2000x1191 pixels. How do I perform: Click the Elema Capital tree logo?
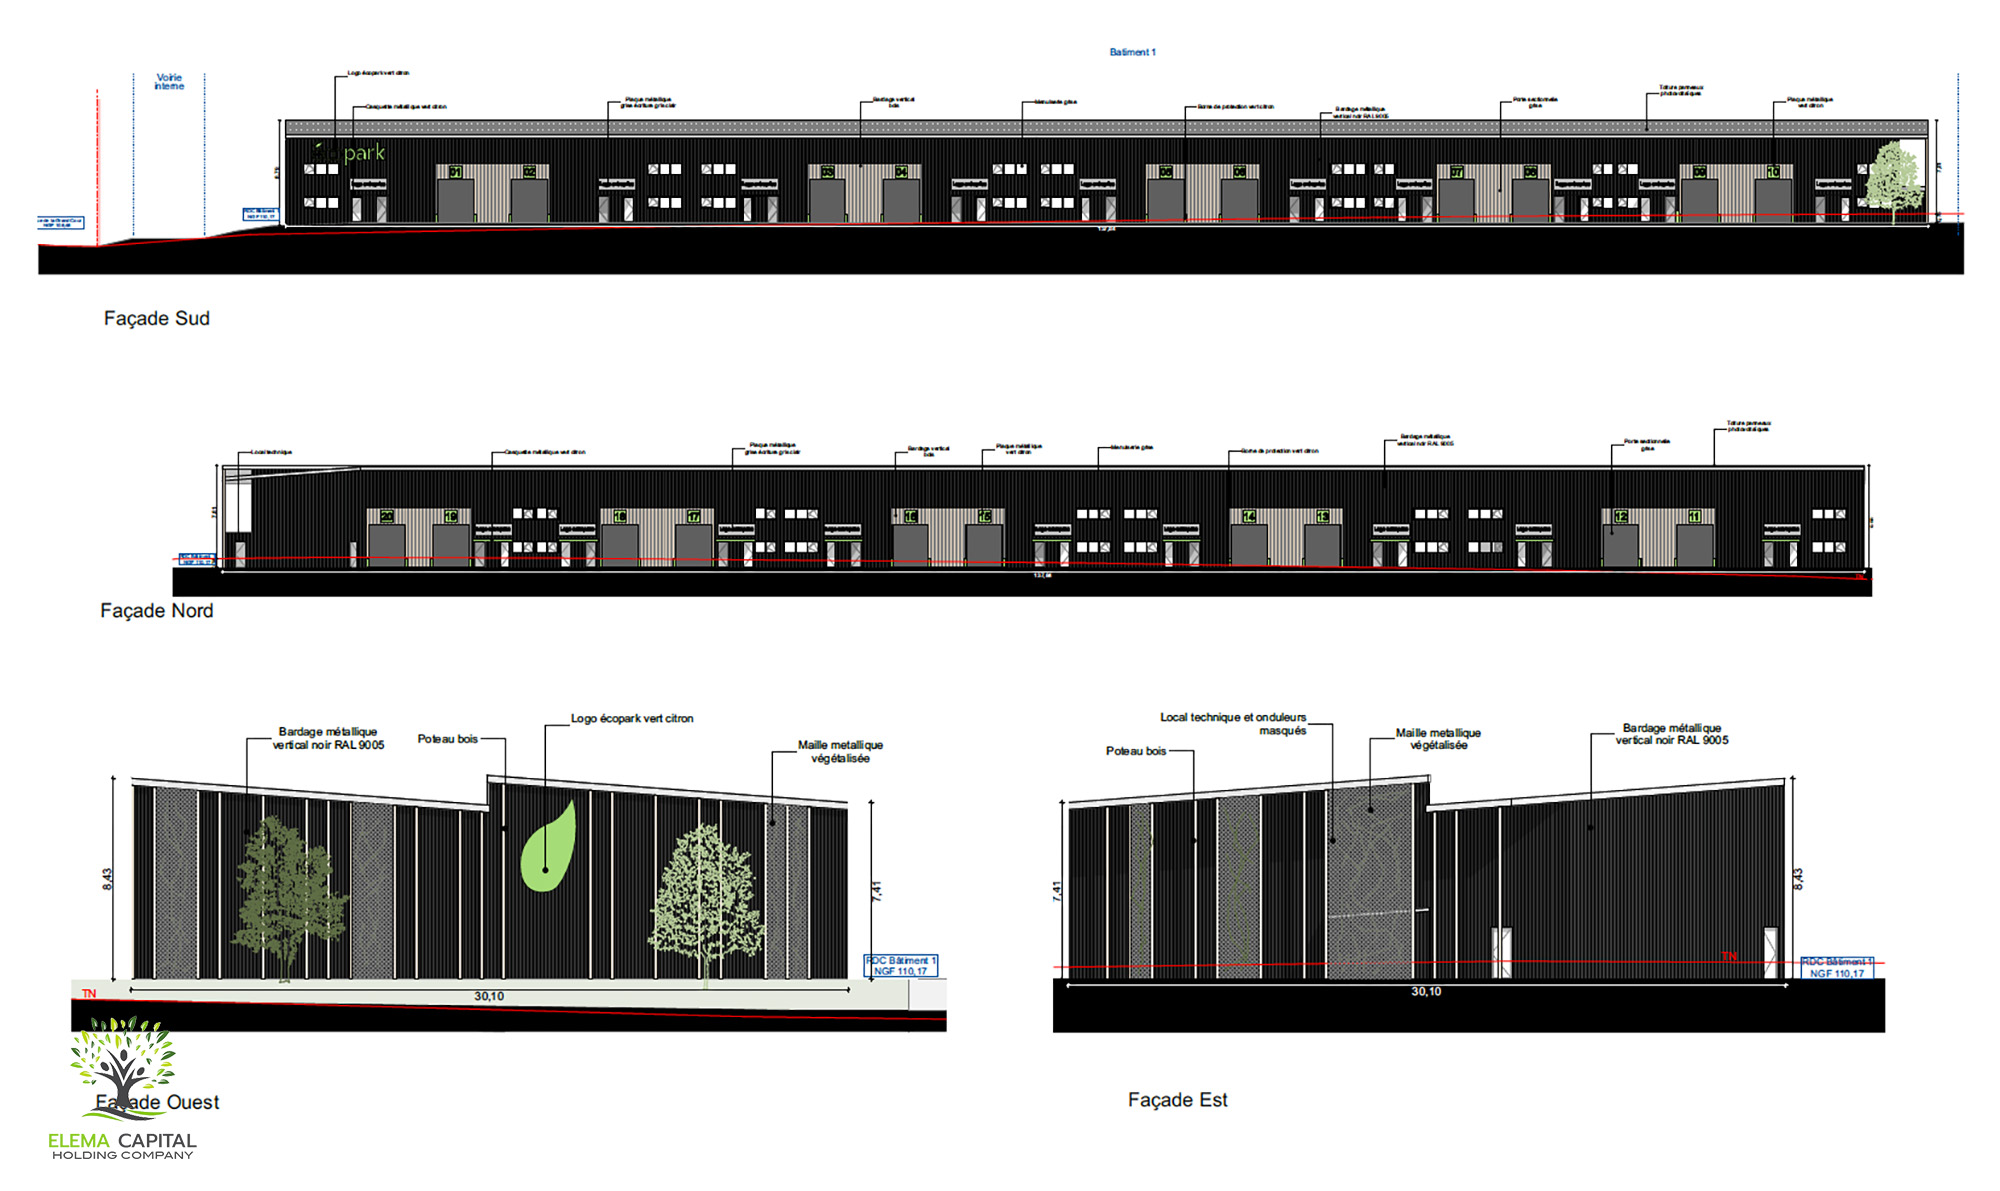(x=122, y=1065)
